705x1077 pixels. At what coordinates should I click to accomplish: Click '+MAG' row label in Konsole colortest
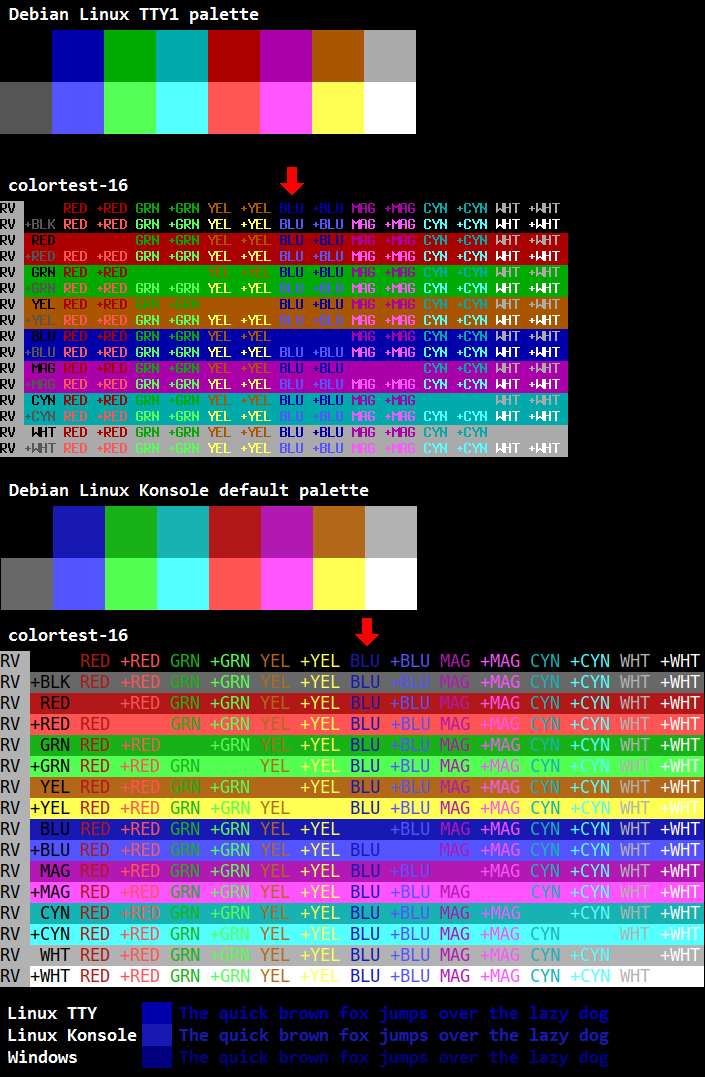(50, 892)
